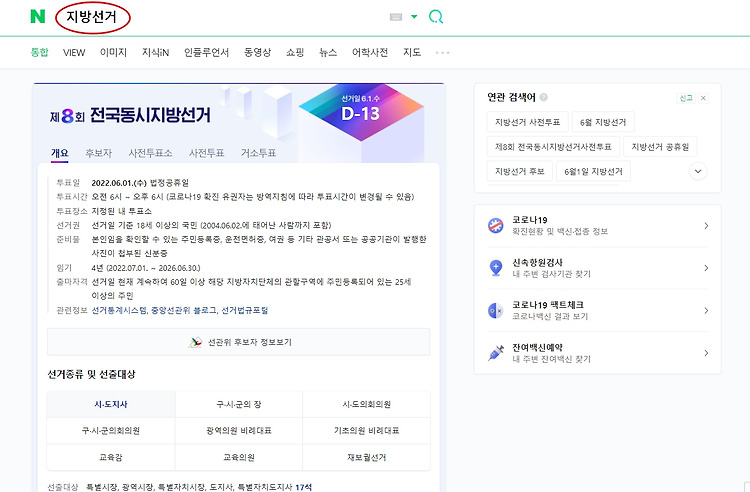Select the 통합 search tab
The height and width of the screenshot is (492, 750).
pos(39,52)
